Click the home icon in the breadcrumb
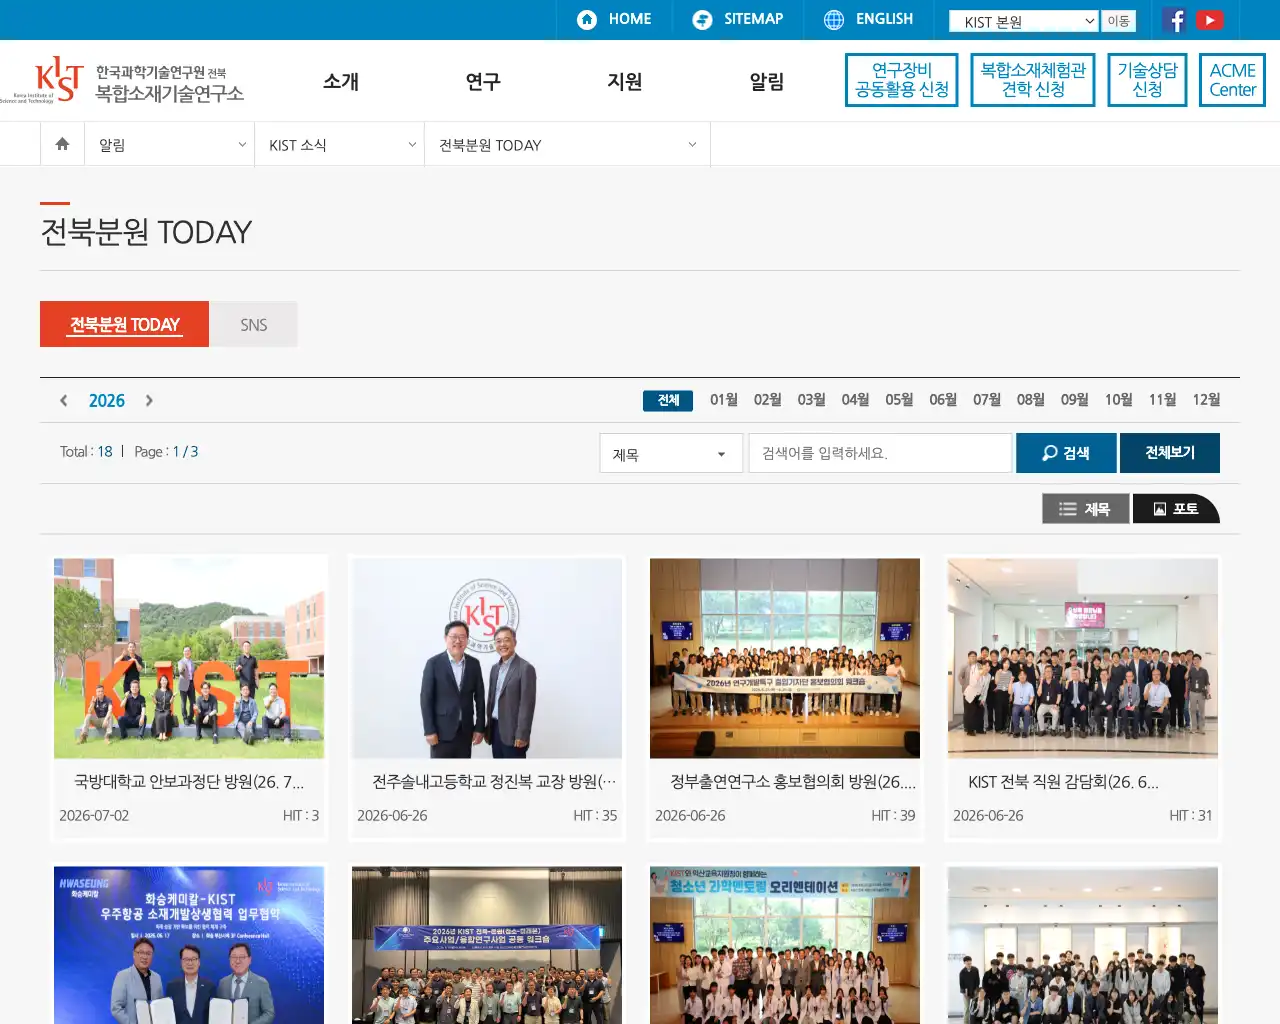This screenshot has height=1024, width=1280. click(62, 144)
